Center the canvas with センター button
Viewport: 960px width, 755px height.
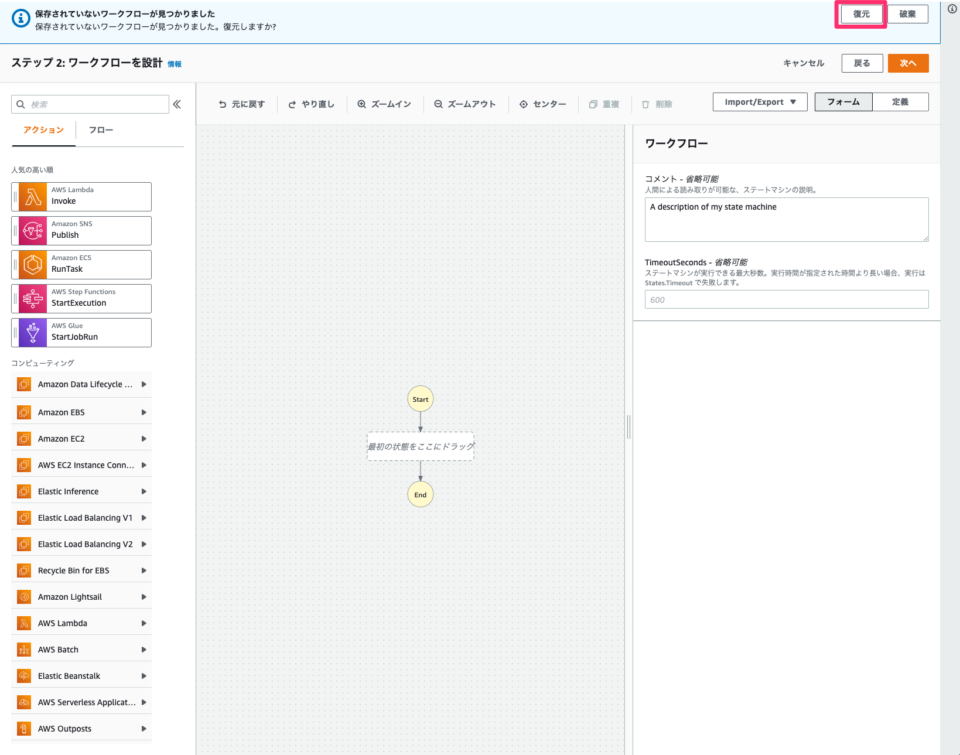[x=542, y=104]
